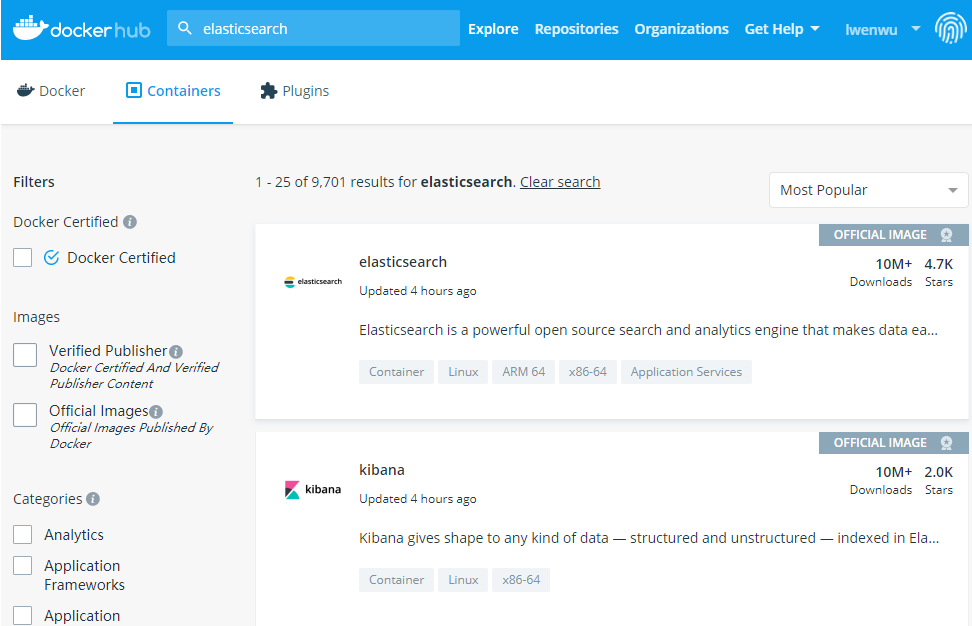The image size is (972, 626).
Task: Click kibana 2.0K Stars count
Action: [939, 480]
